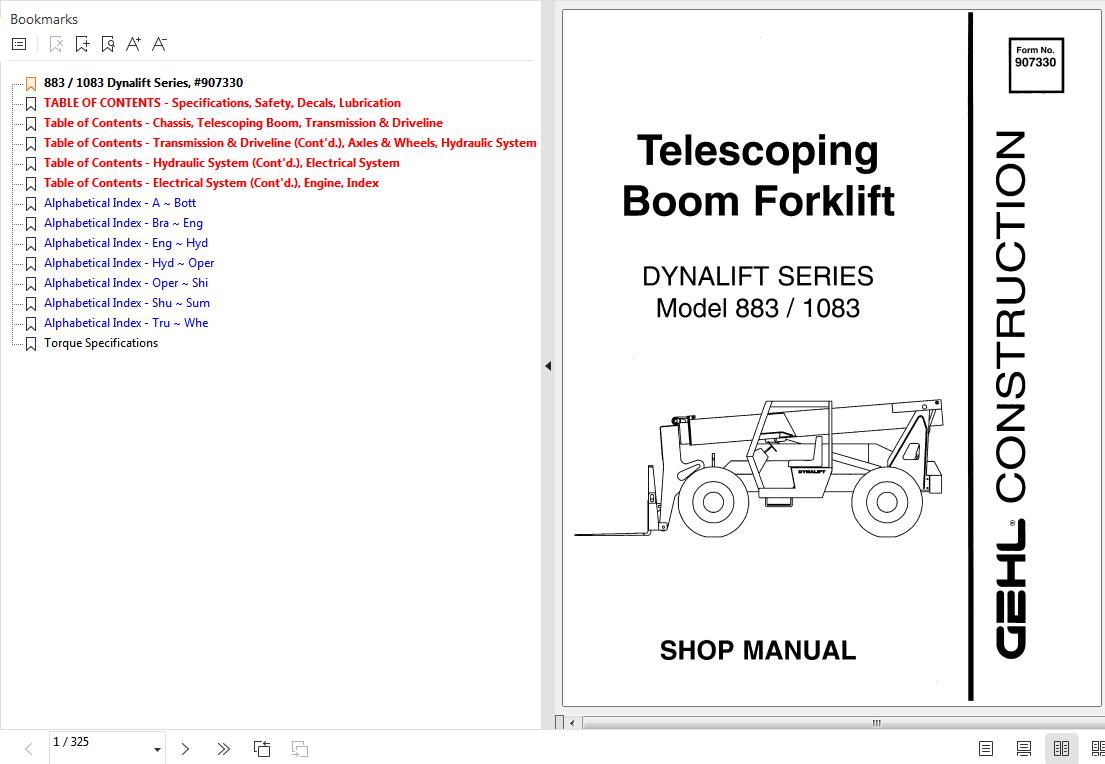Go to Alphabetical Index Shu ~ Sum
Screen dimensions: 1105x764
click(x=127, y=303)
